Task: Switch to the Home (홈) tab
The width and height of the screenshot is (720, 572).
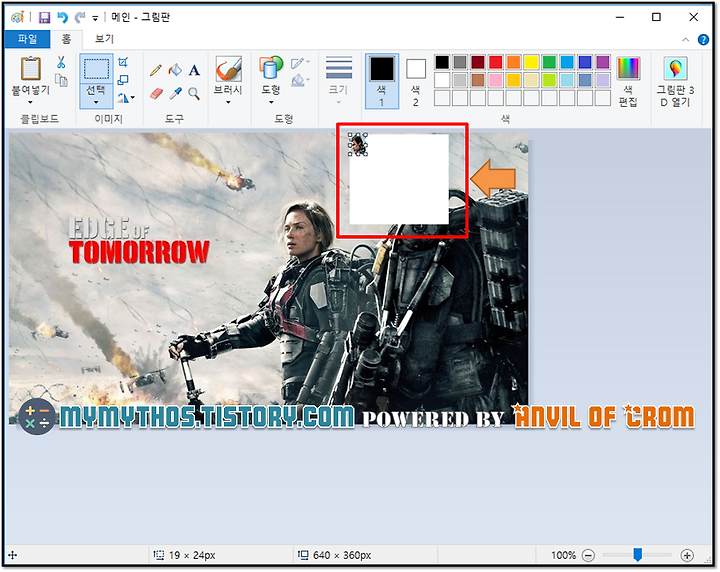Action: point(67,39)
